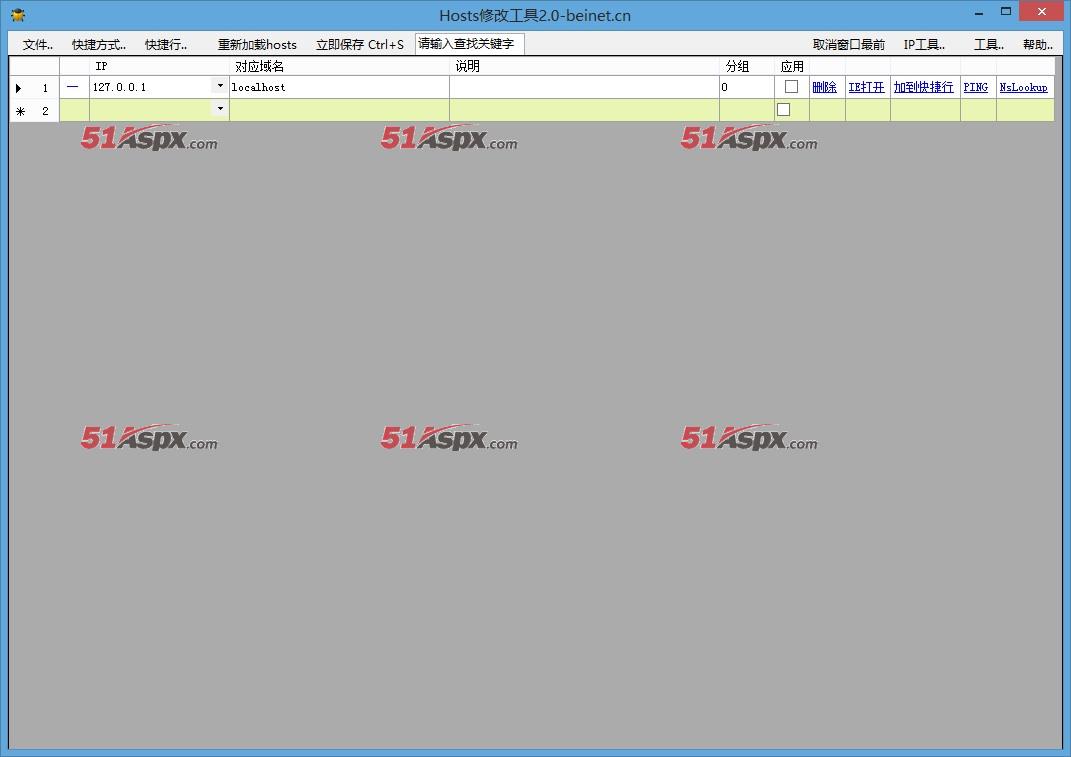Viewport: 1071px width, 757px height.
Task: Open the 快捷行.. menu
Action: click(x=166, y=45)
